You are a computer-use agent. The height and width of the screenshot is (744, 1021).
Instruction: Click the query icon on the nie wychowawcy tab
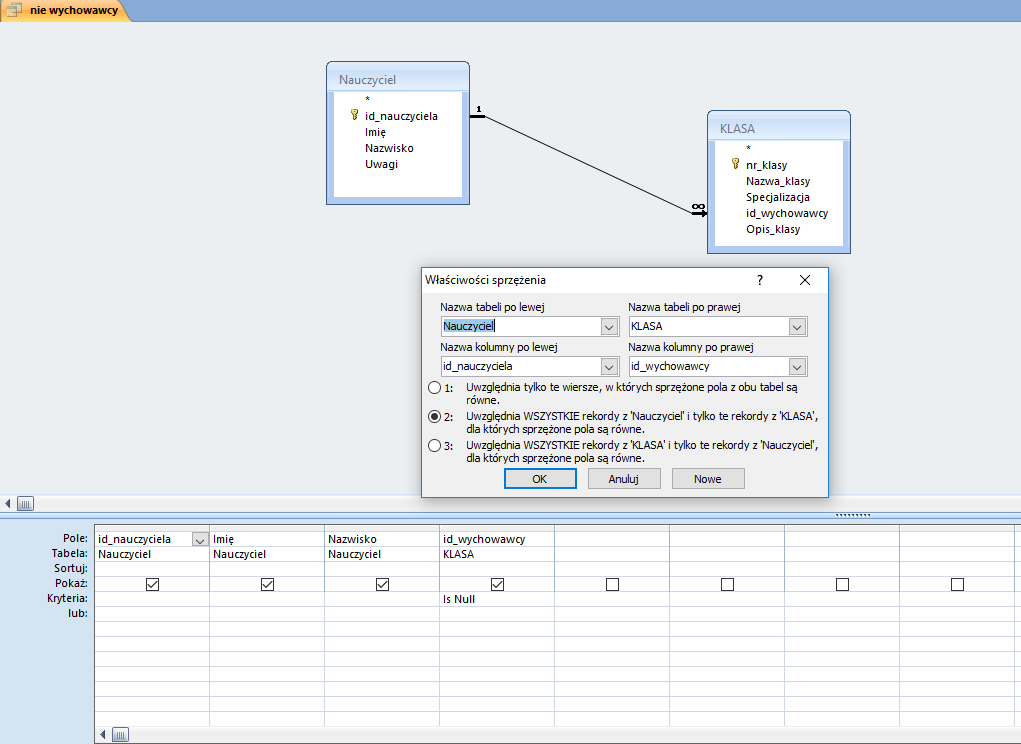coord(15,10)
